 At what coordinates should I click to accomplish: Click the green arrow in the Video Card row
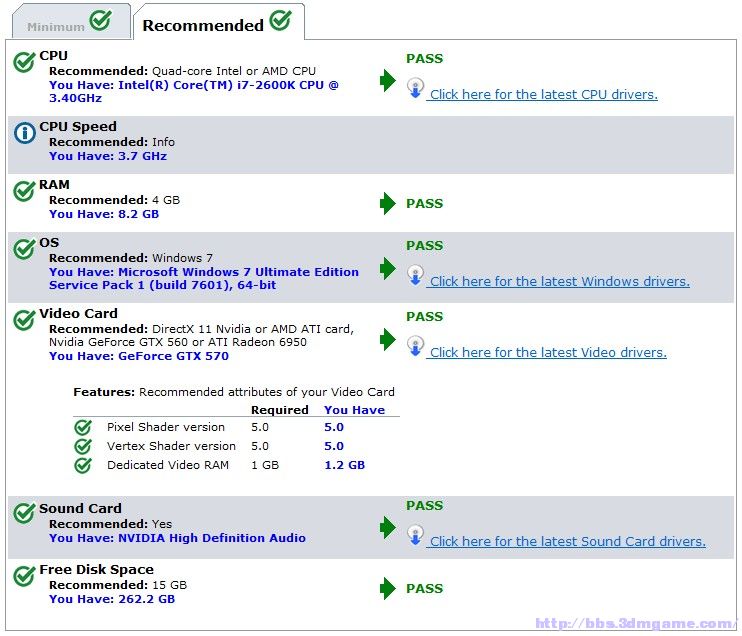point(388,339)
